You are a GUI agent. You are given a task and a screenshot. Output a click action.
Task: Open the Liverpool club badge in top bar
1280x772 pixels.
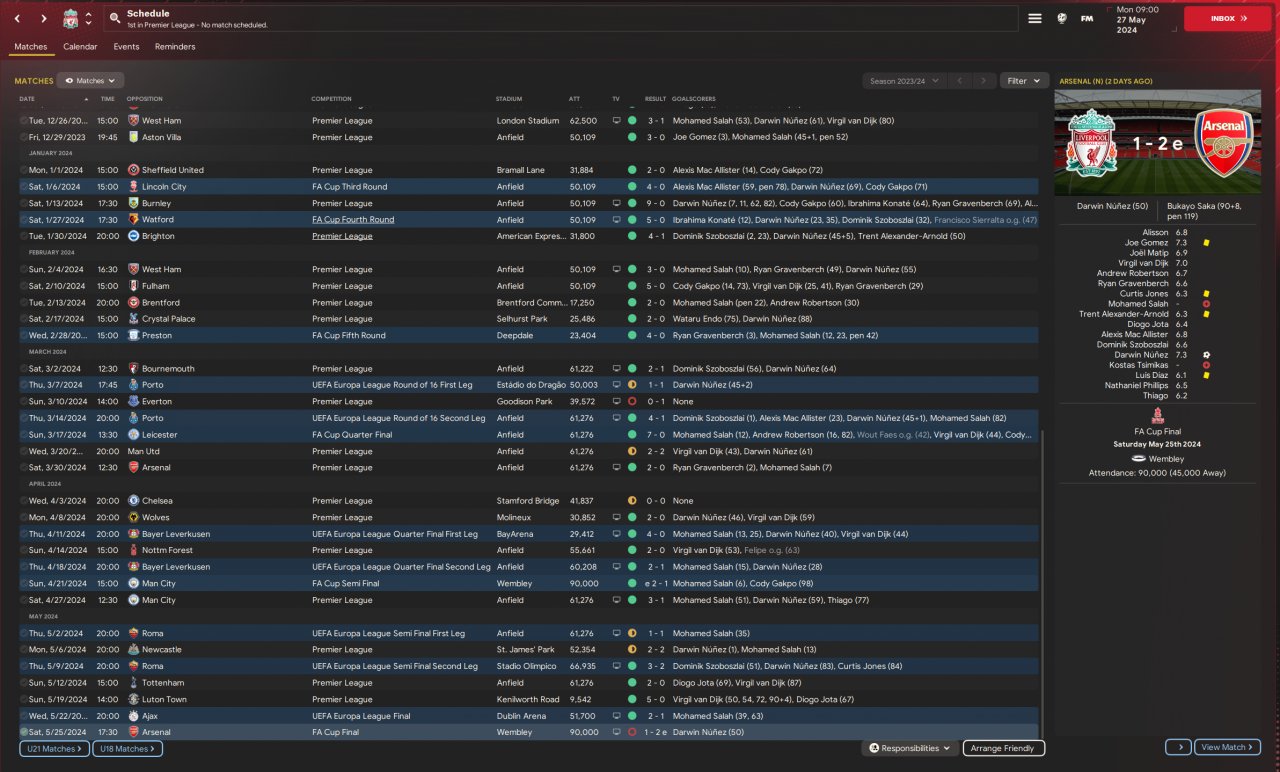pos(70,18)
